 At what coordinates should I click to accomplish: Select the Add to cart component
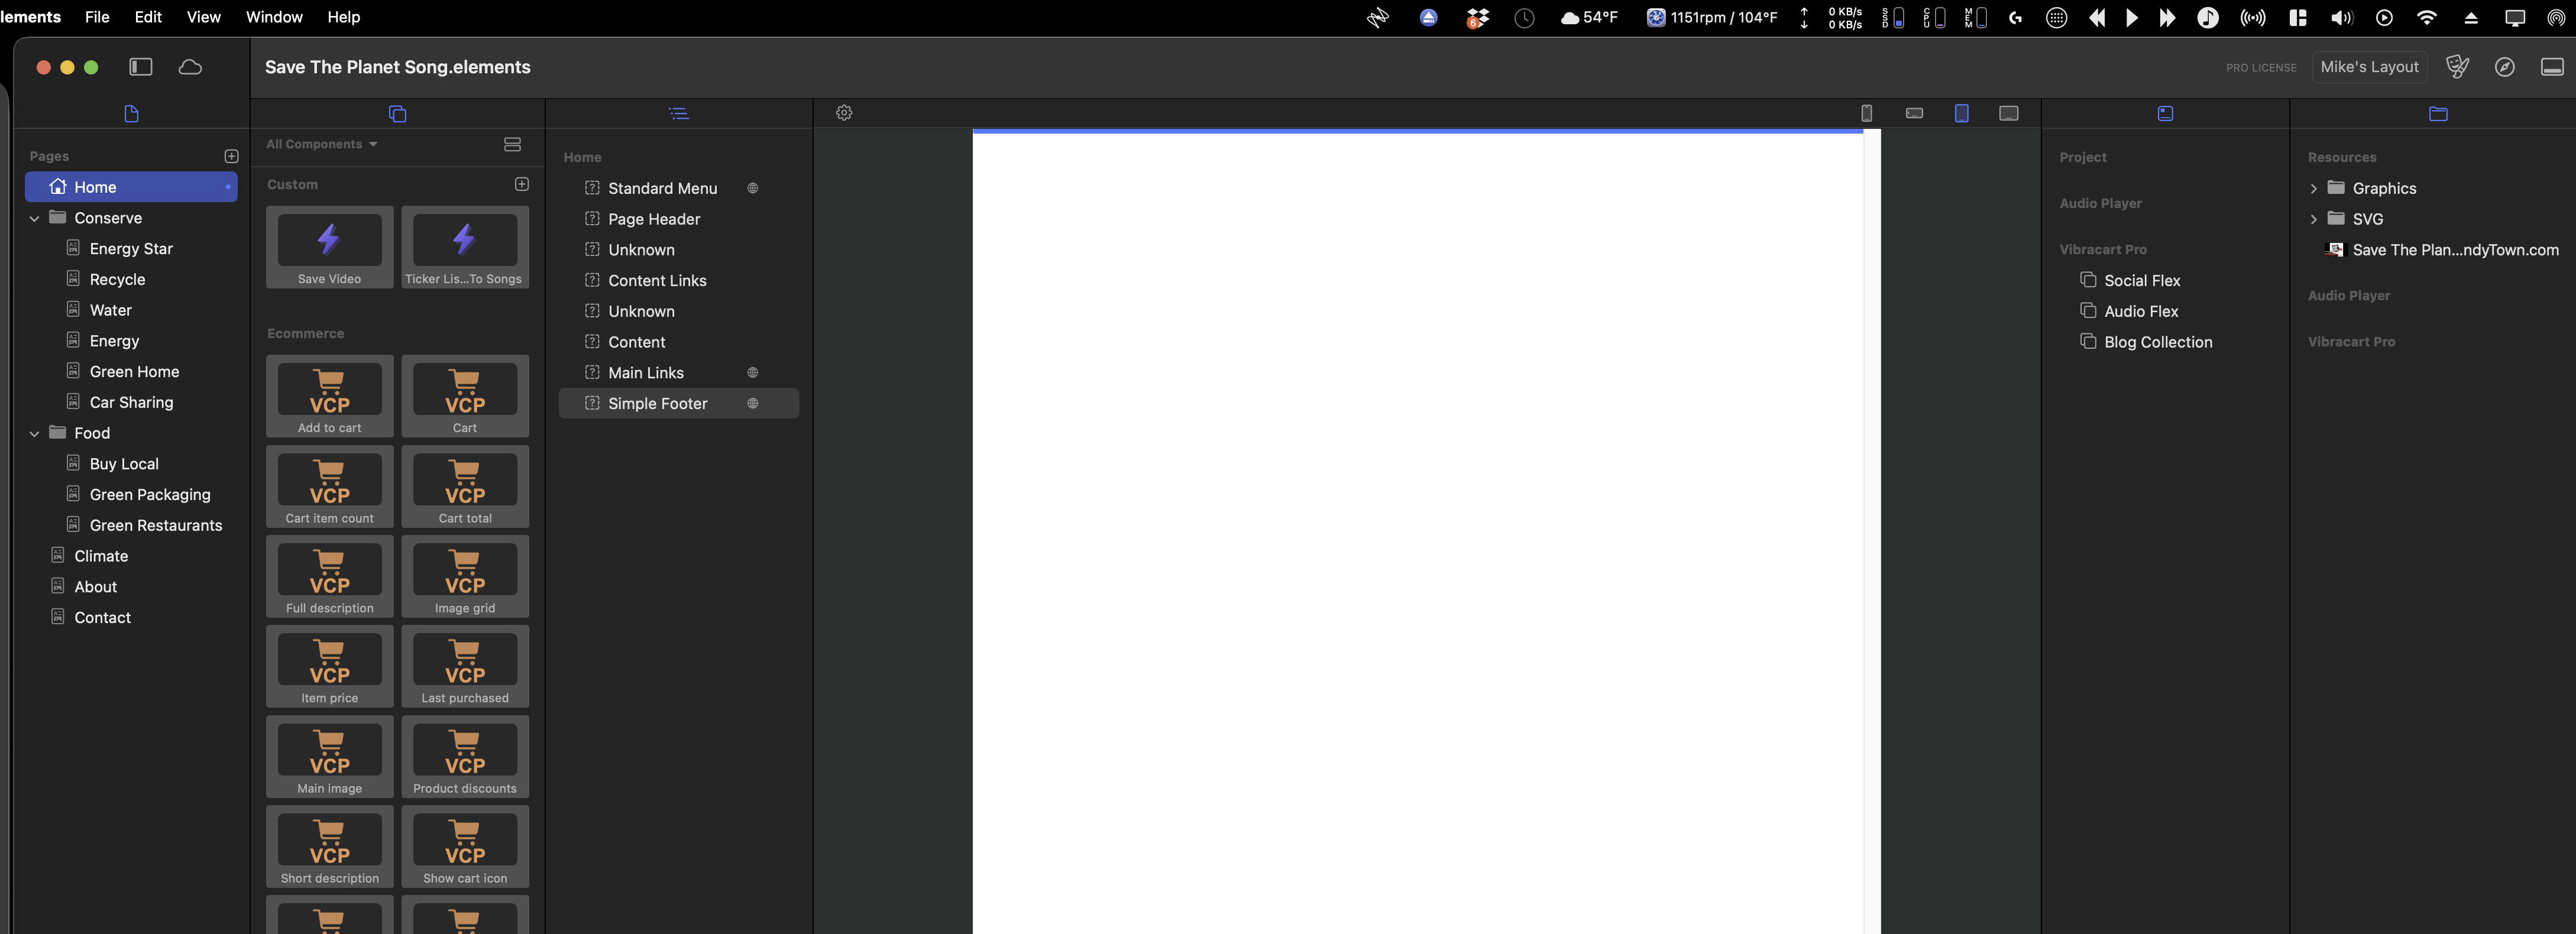pos(329,396)
